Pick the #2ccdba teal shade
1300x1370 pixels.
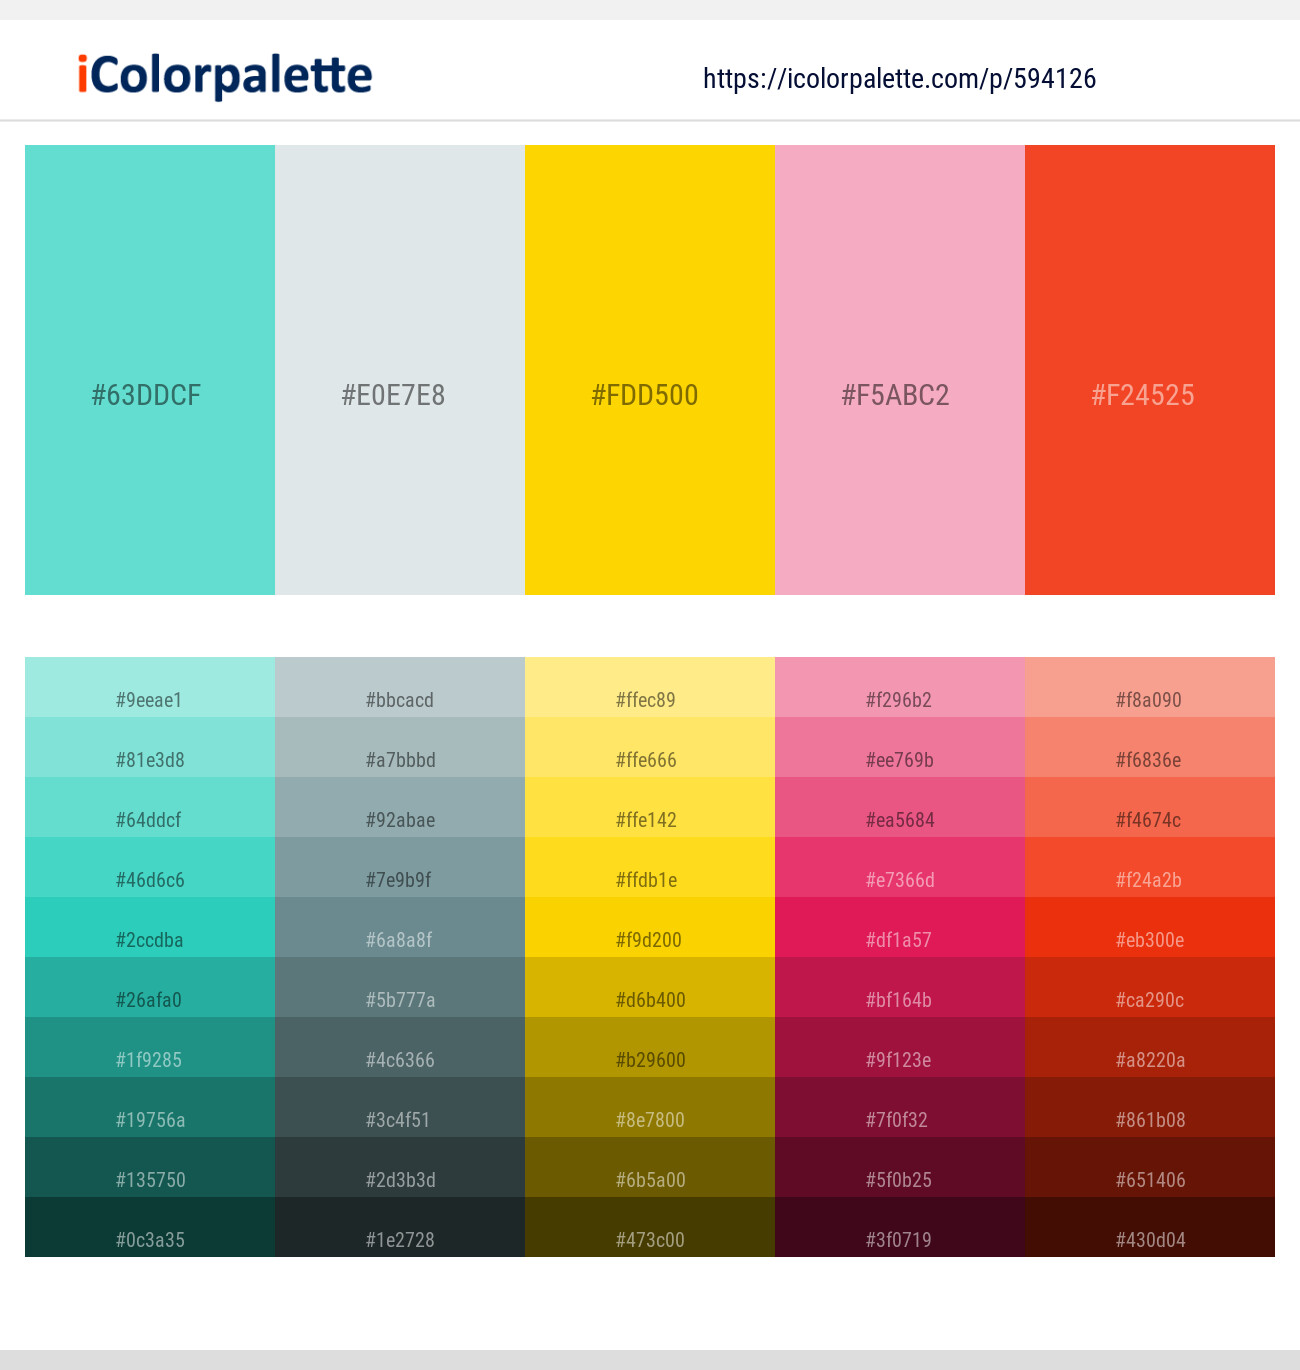click(150, 927)
